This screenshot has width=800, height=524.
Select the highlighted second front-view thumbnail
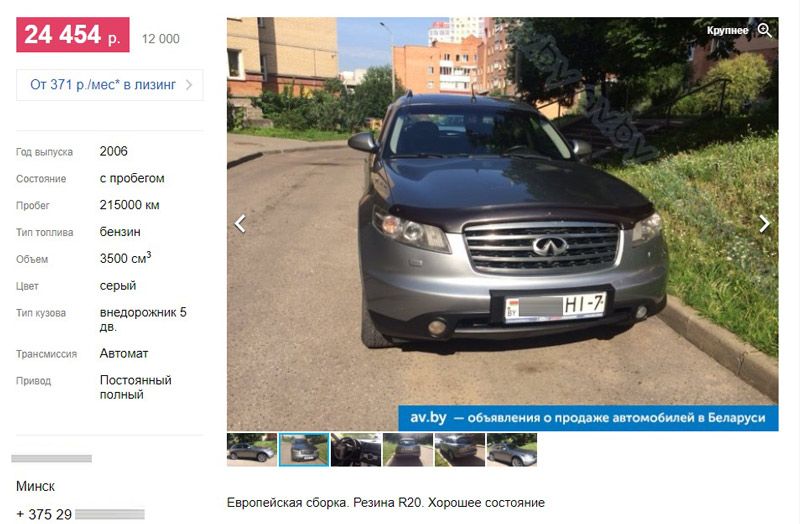tap(304, 450)
